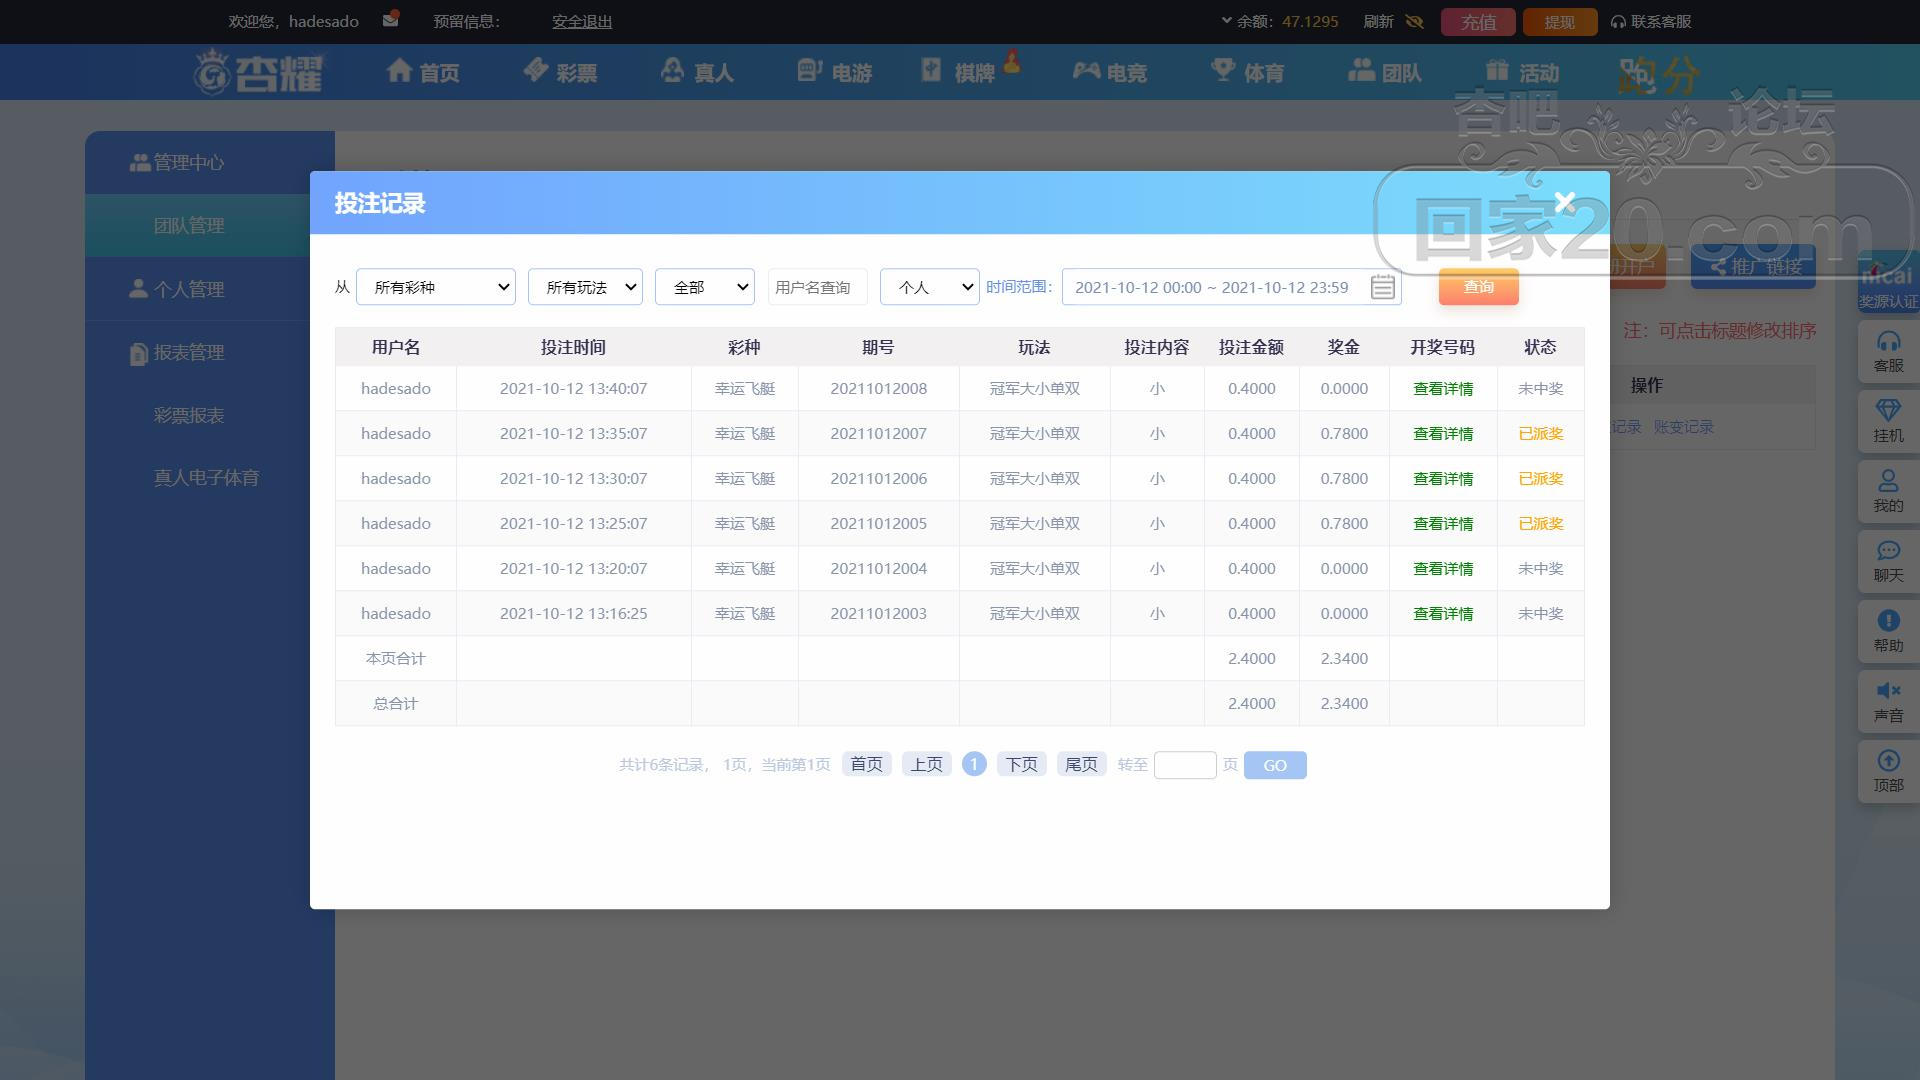Open the calendar date picker icon
The height and width of the screenshot is (1080, 1920).
click(x=1382, y=287)
